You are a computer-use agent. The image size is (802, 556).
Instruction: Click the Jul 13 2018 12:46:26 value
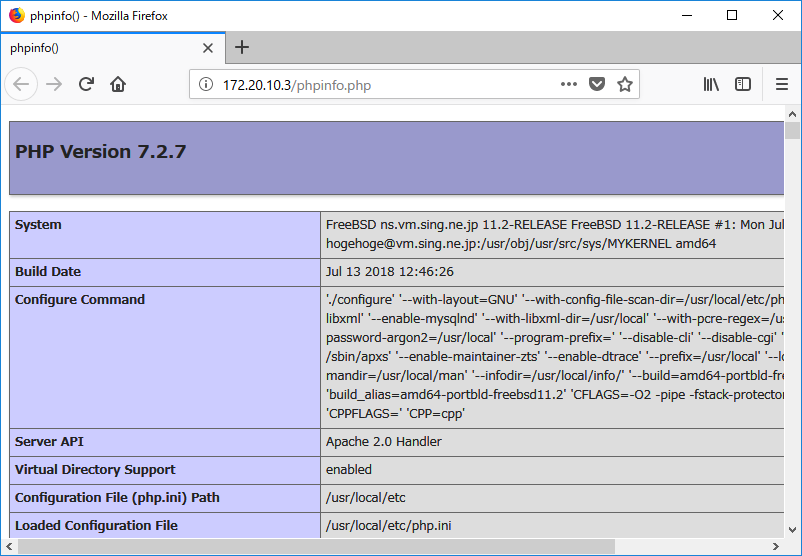[x=390, y=272]
